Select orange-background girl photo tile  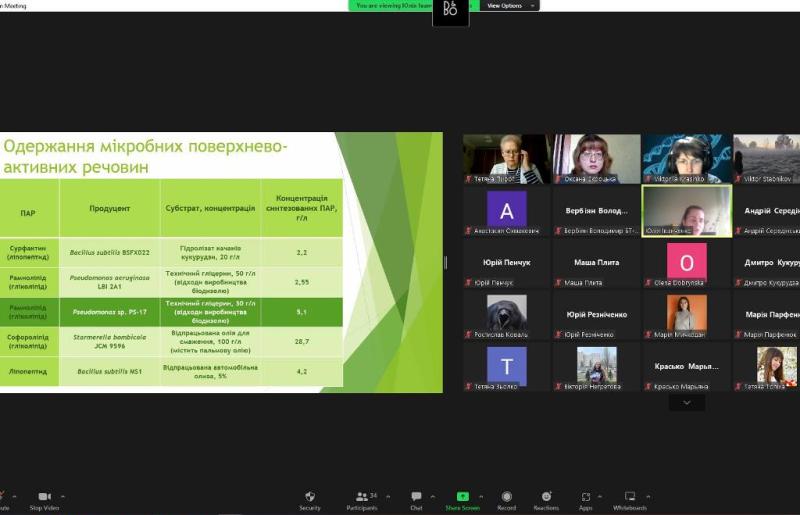(687, 315)
